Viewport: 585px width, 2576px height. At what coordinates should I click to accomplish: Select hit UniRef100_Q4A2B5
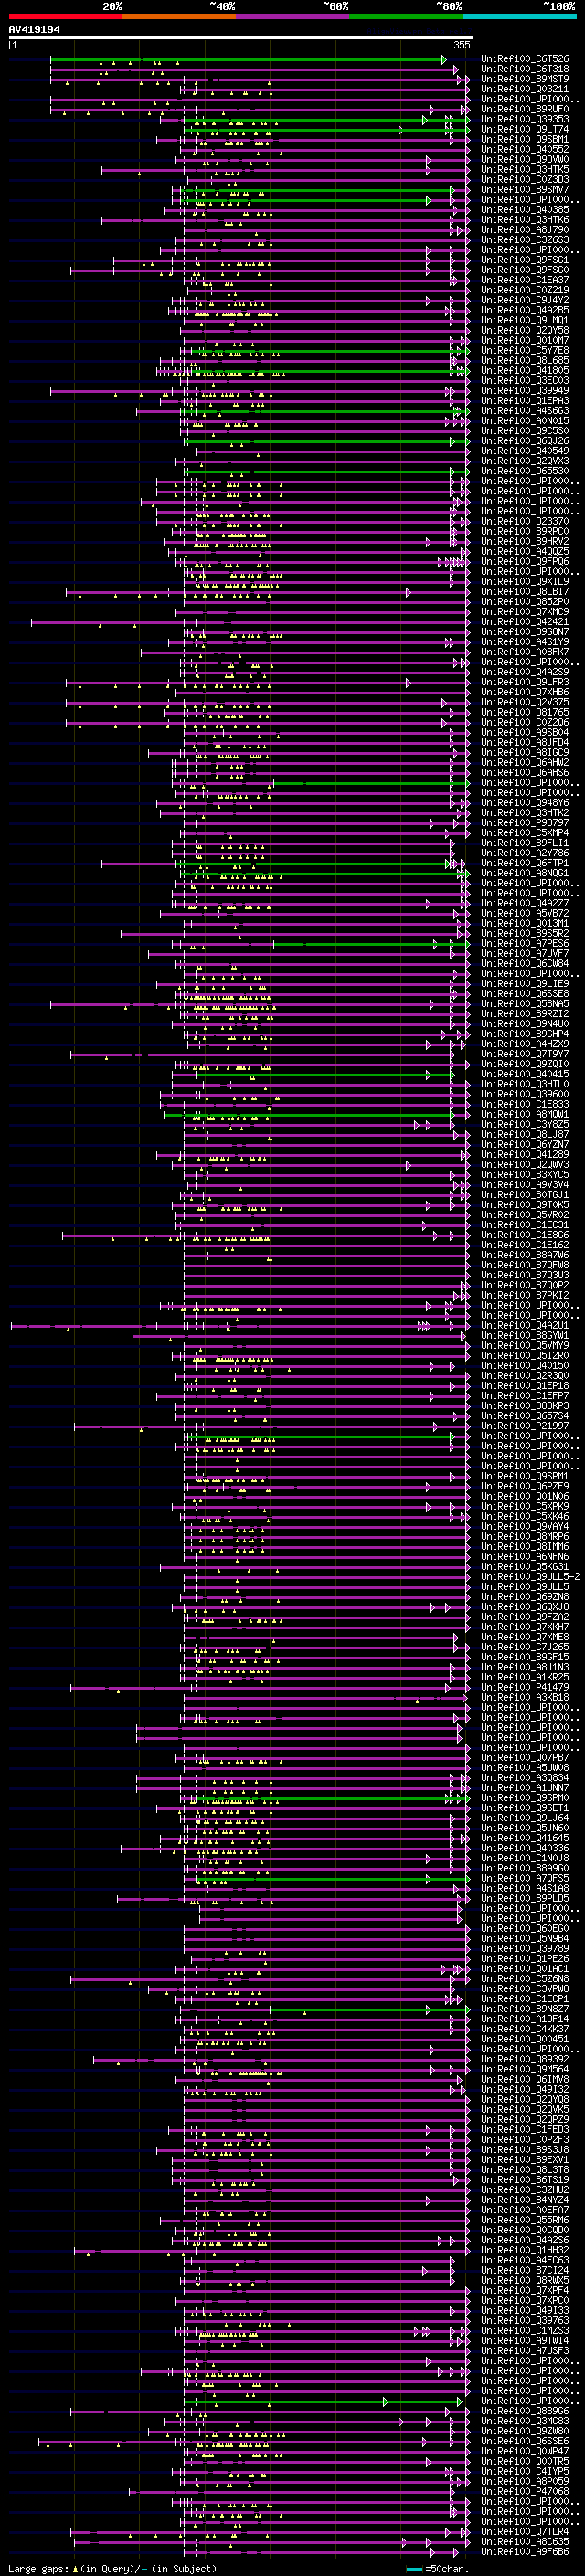click(525, 310)
